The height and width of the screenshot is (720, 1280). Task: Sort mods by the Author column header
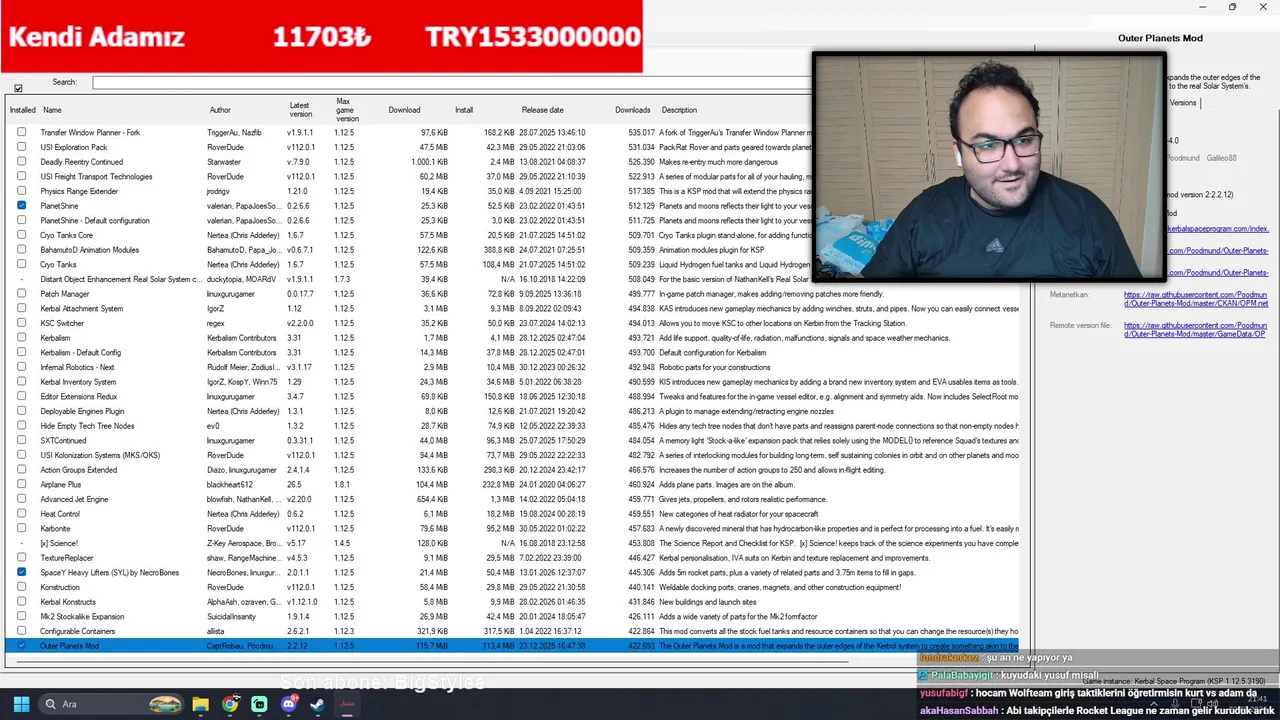[220, 110]
